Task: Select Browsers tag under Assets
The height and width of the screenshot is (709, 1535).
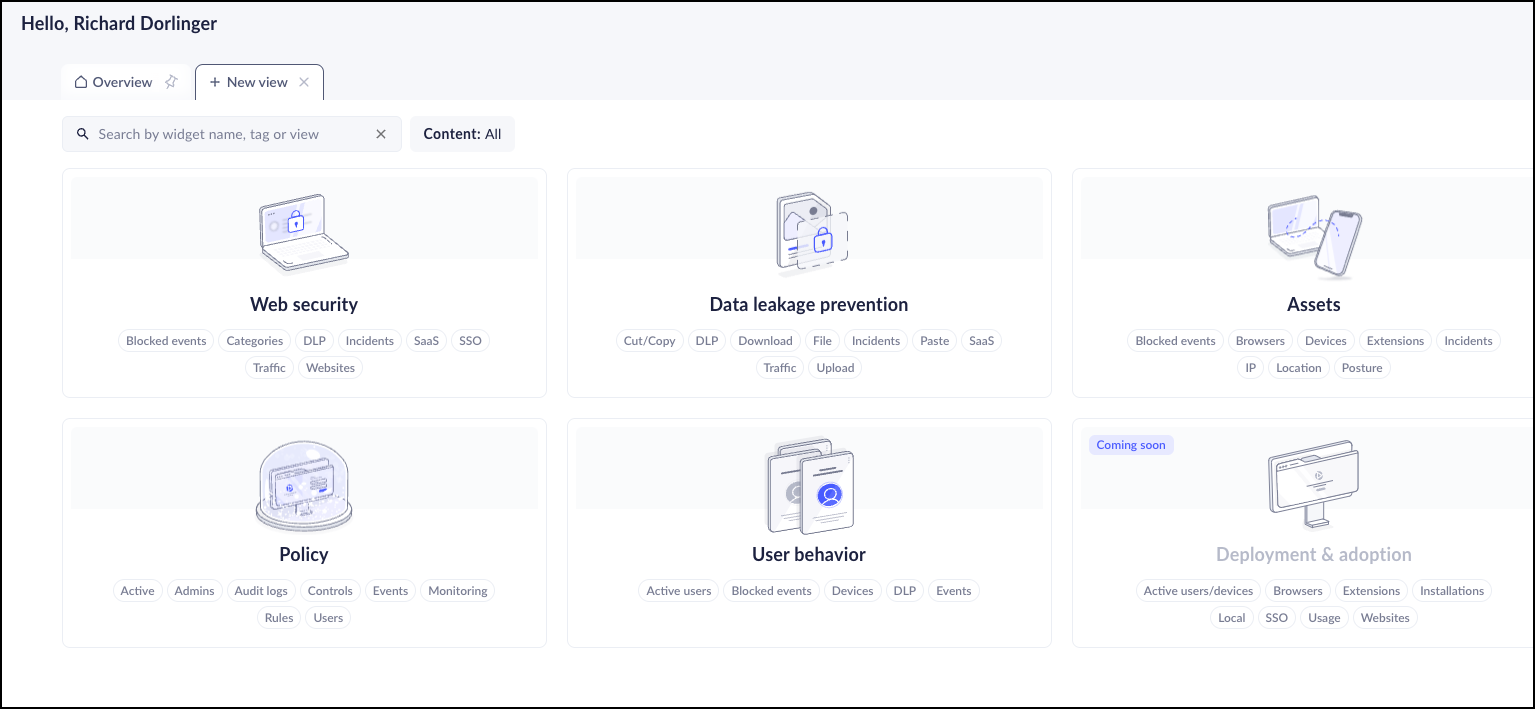Action: pos(1260,341)
